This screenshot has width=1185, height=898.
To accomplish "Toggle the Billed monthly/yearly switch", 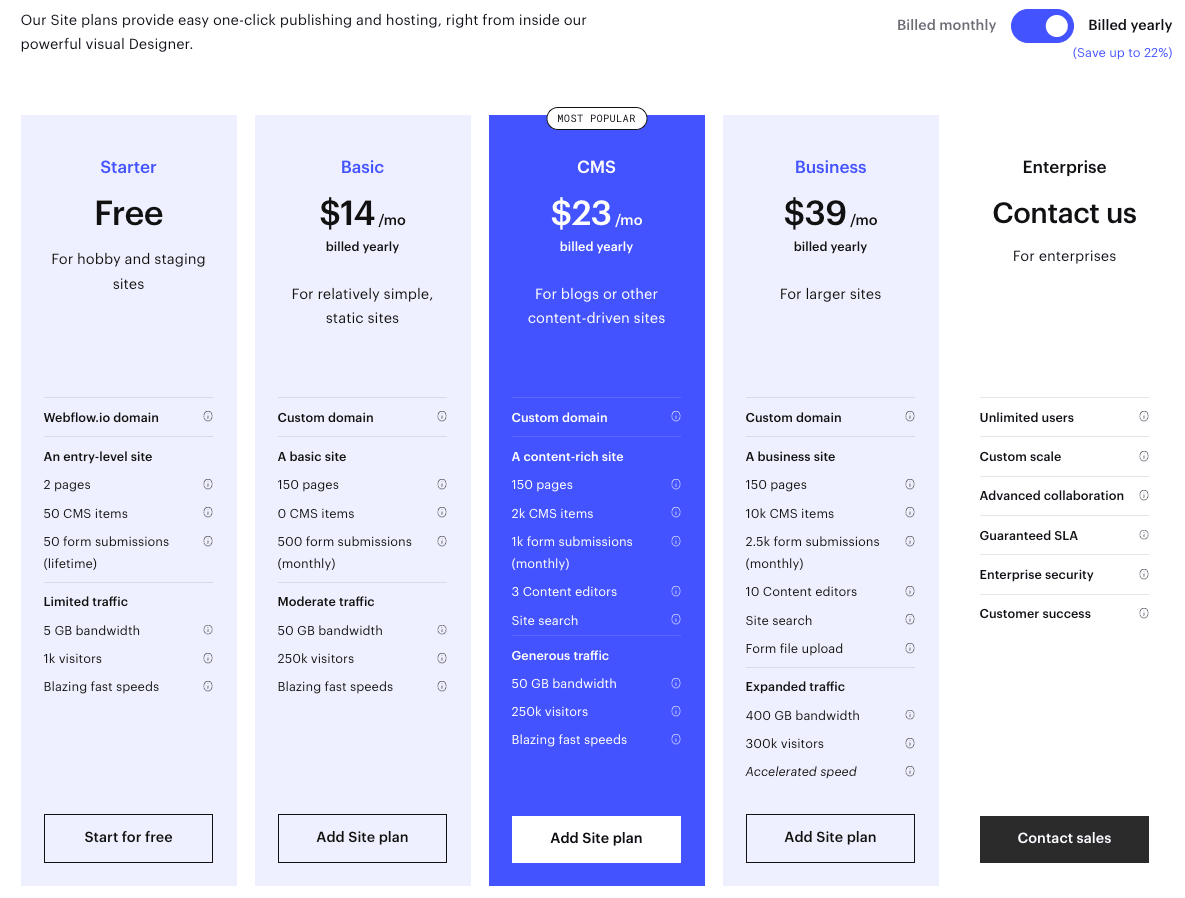I will click(x=1041, y=26).
